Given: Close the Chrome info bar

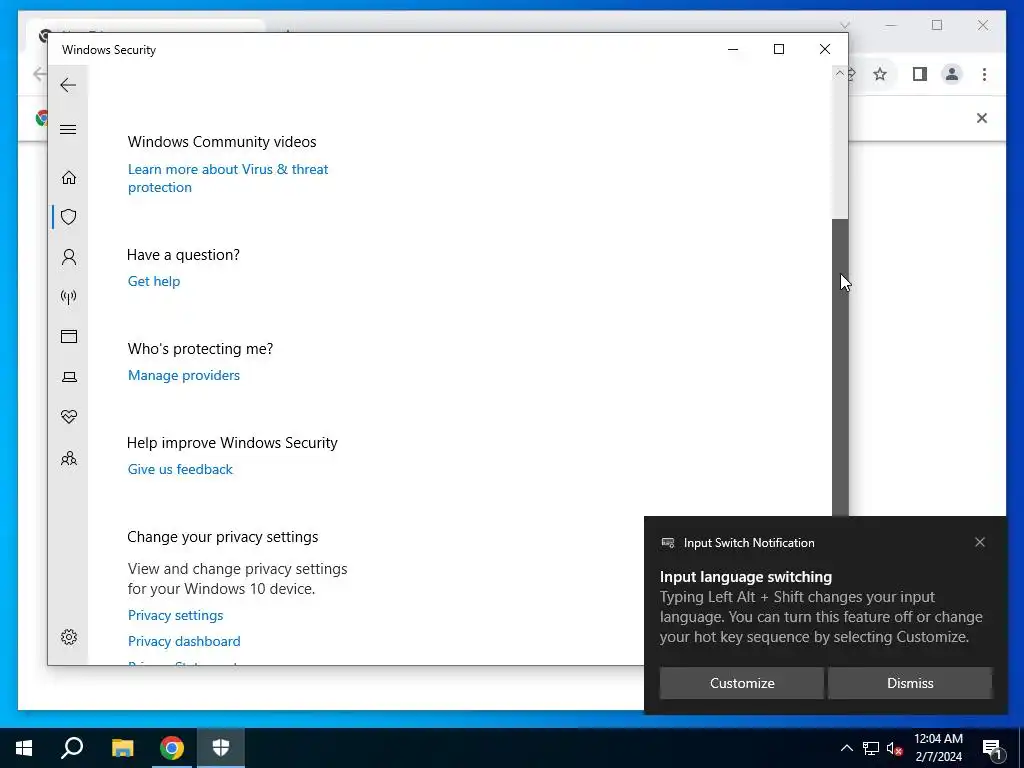Looking at the screenshot, I should 982,118.
